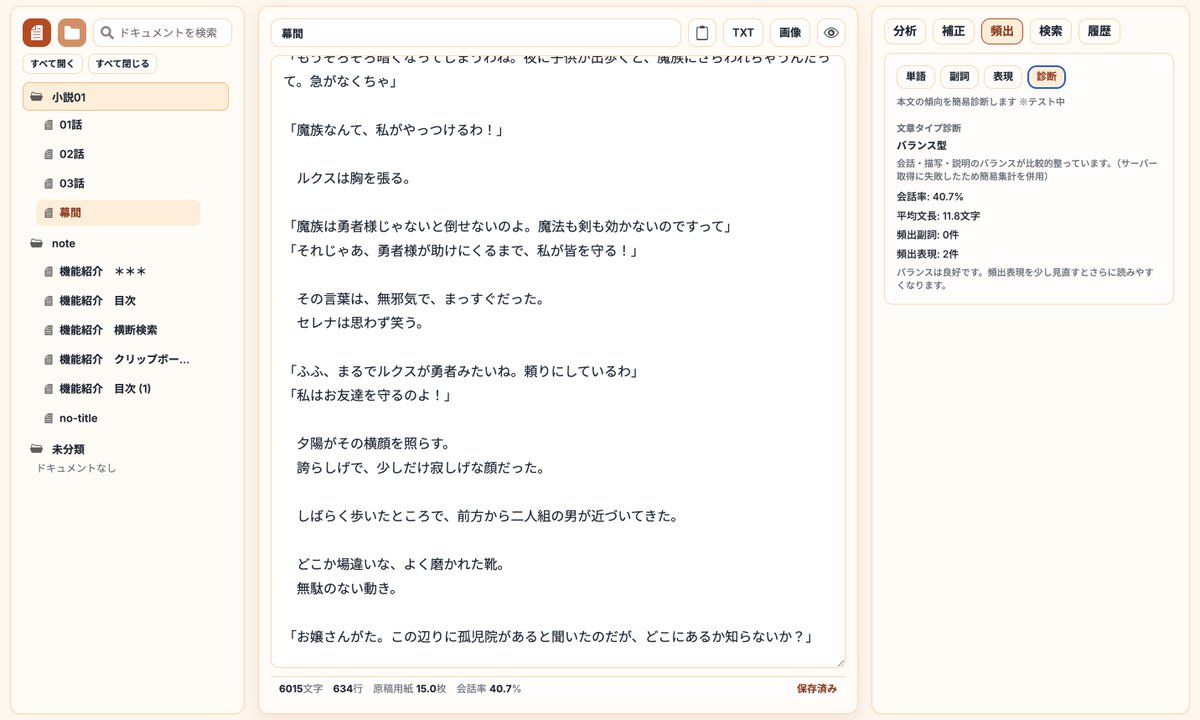Image resolution: width=1200 pixels, height=720 pixels.
Task: Select the 副詞 sub-tab
Action: 959,77
